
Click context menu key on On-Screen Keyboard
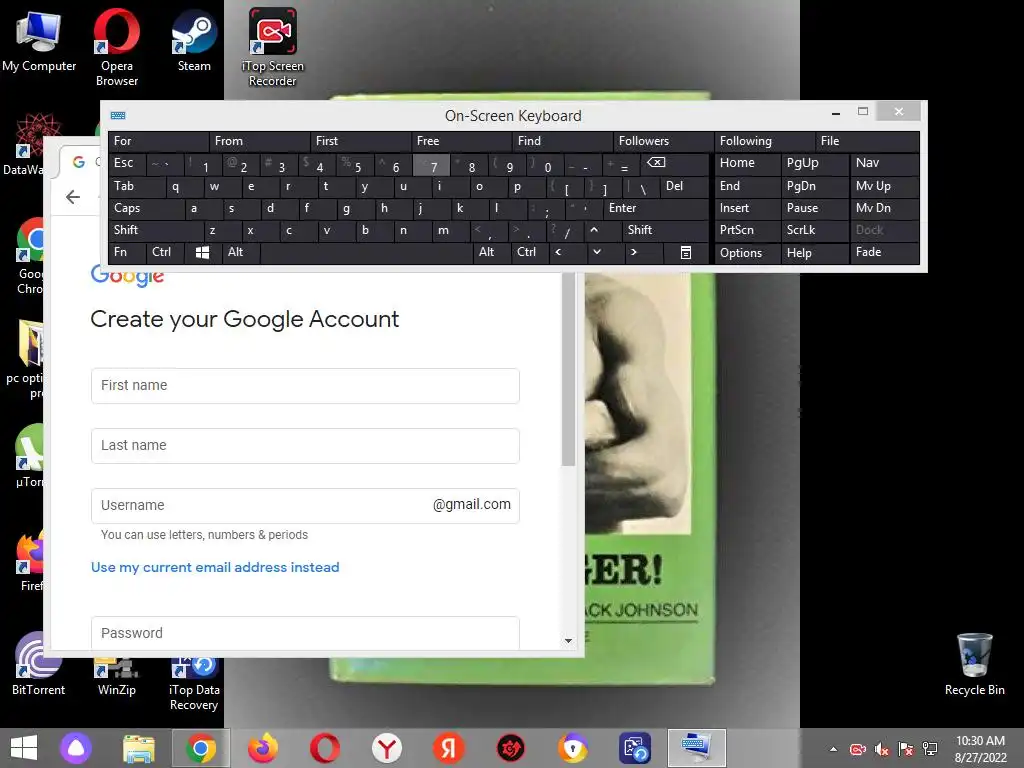point(686,253)
